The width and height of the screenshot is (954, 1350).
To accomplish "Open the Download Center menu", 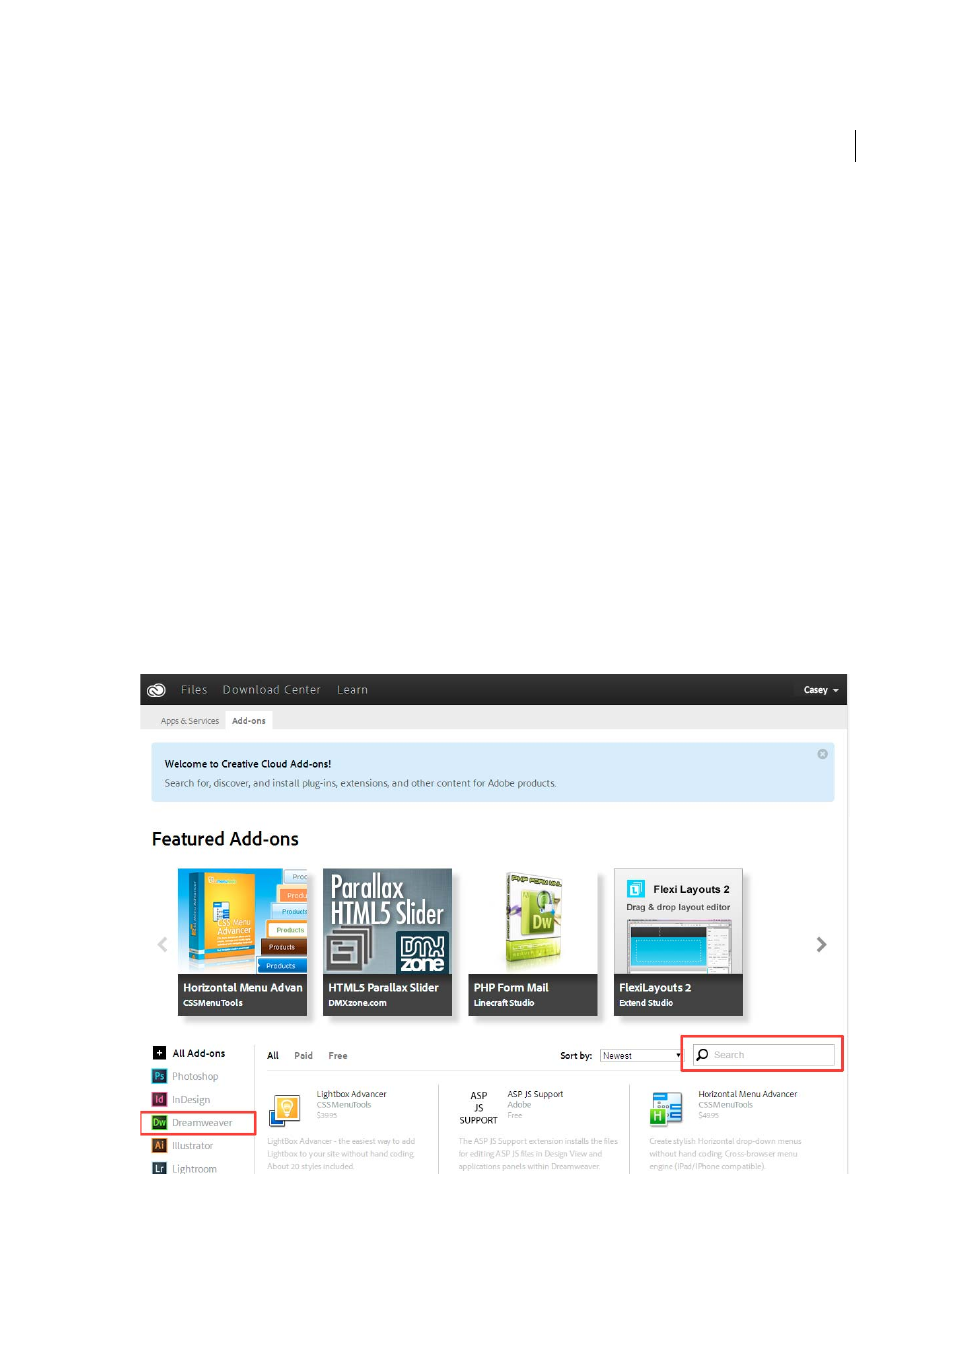I will pyautogui.click(x=272, y=690).
